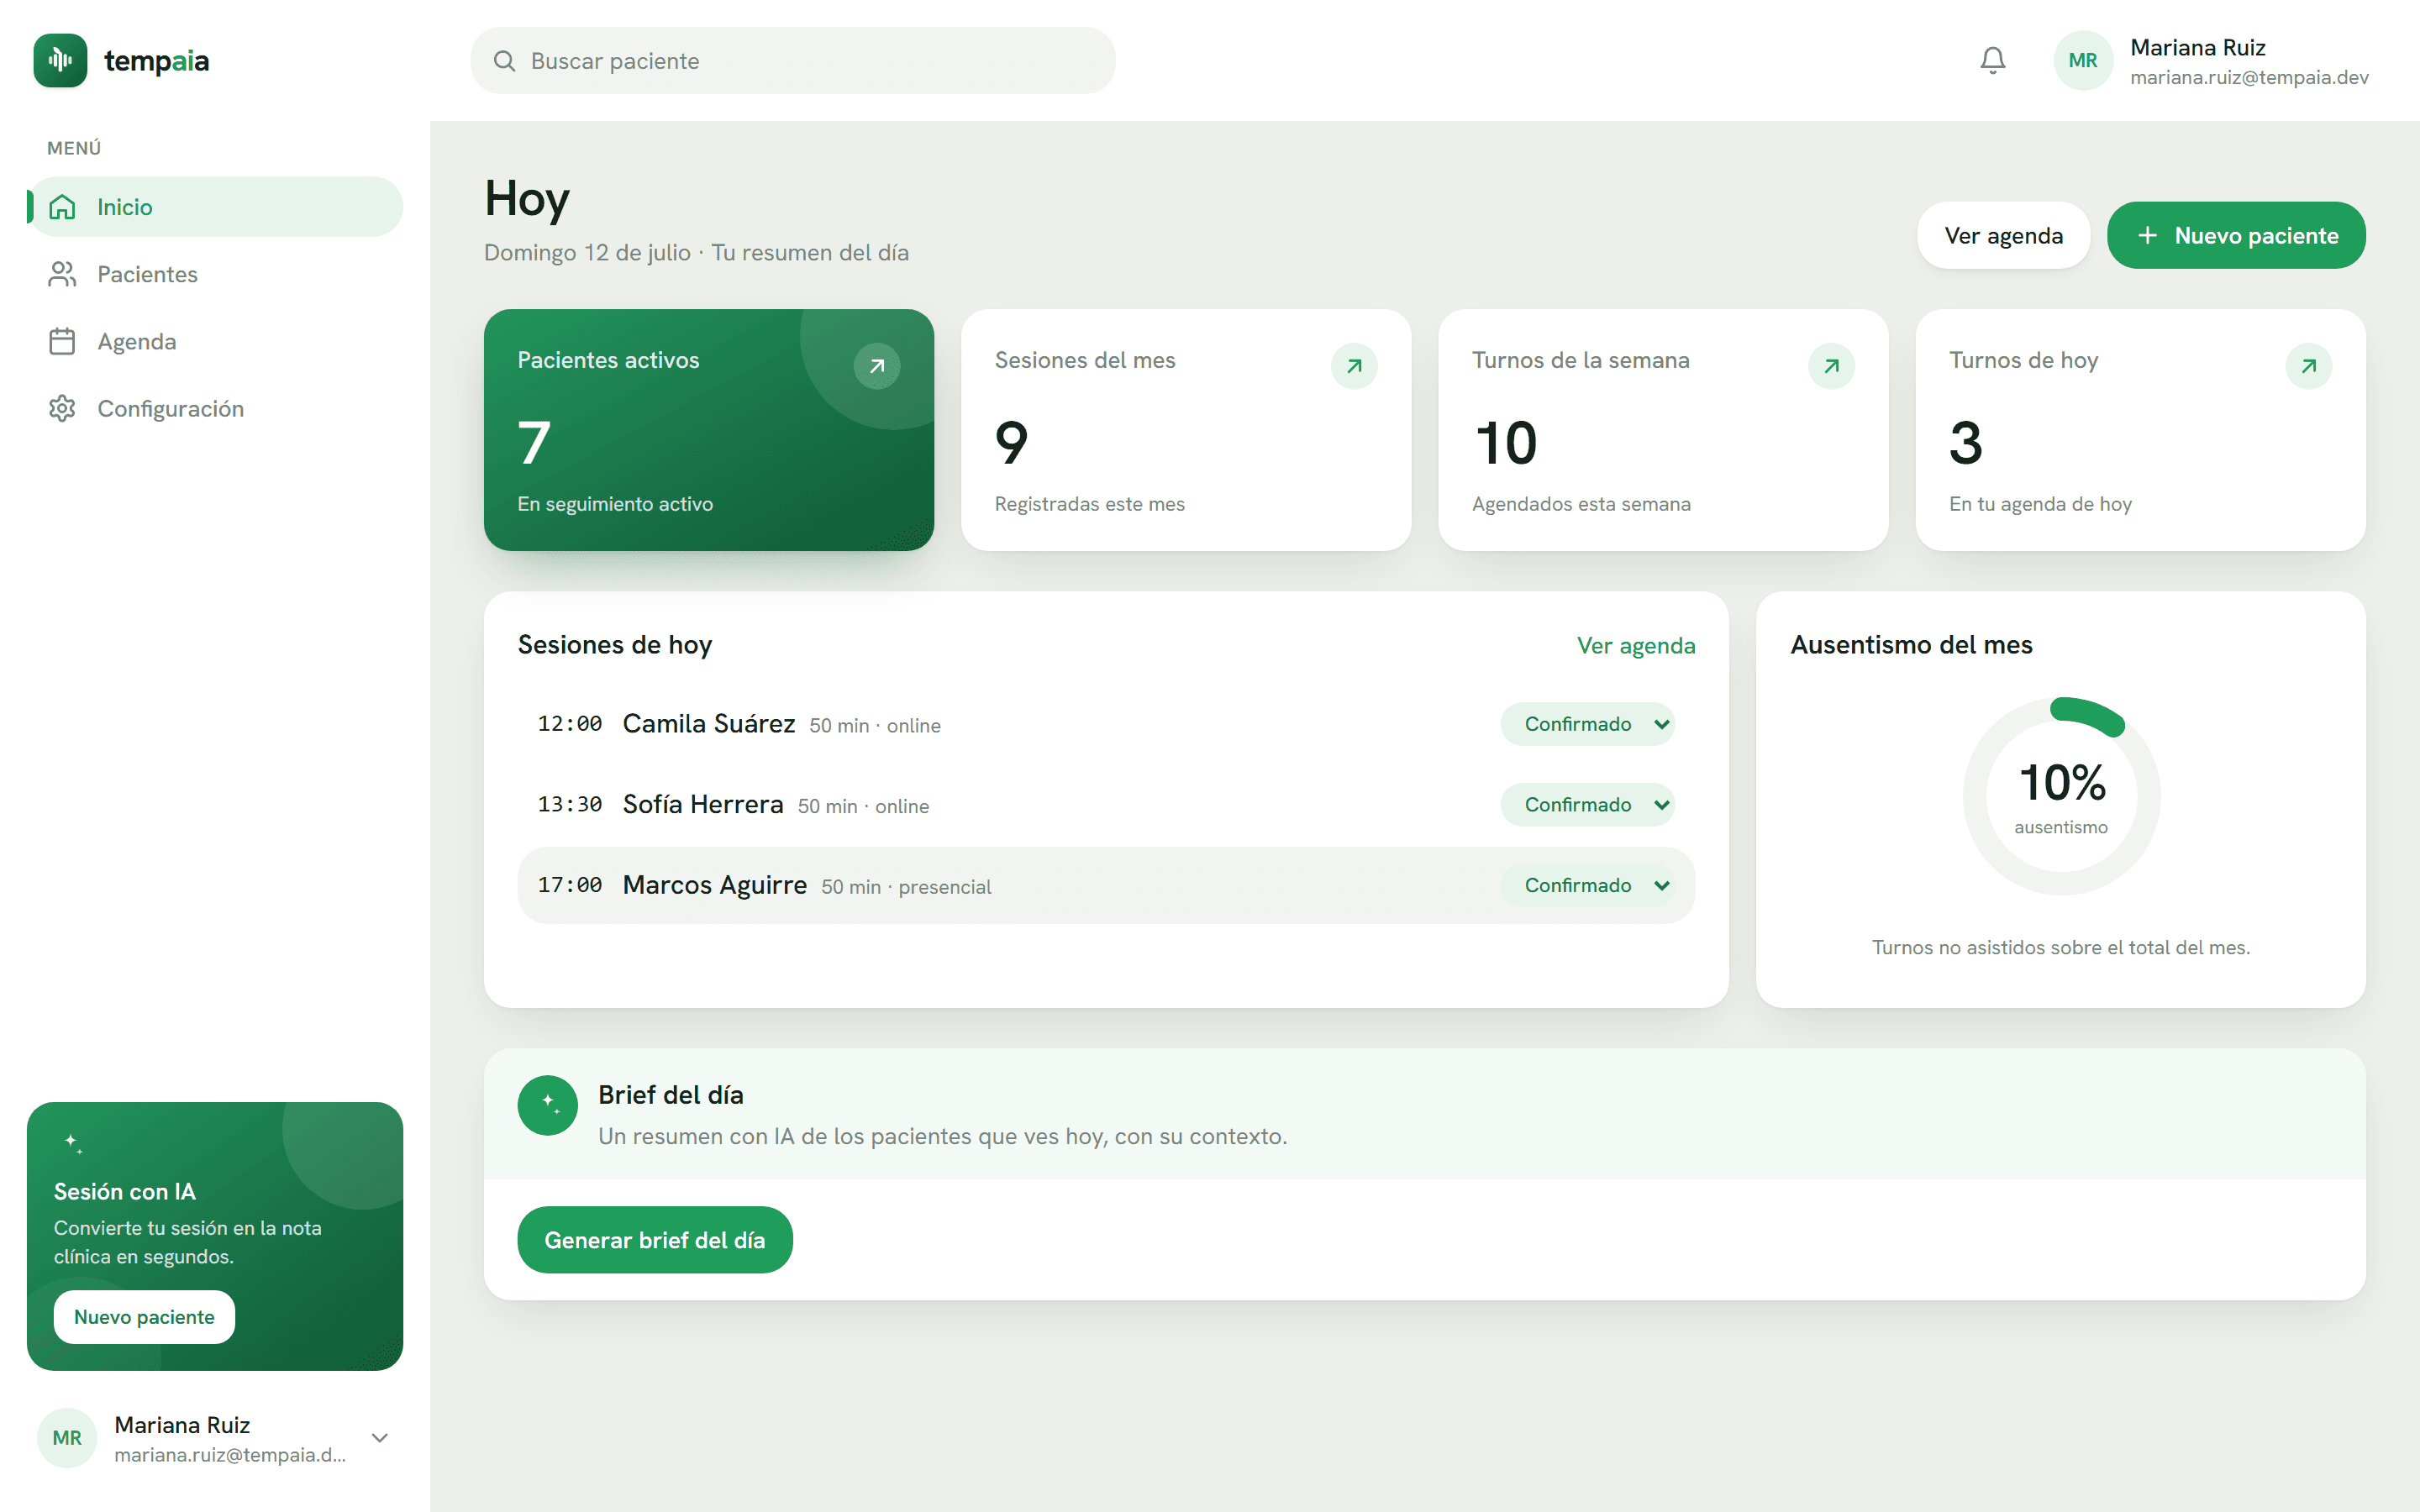Click the MR avatar in top bar
Image resolution: width=2420 pixels, height=1512 pixels.
(x=2082, y=61)
